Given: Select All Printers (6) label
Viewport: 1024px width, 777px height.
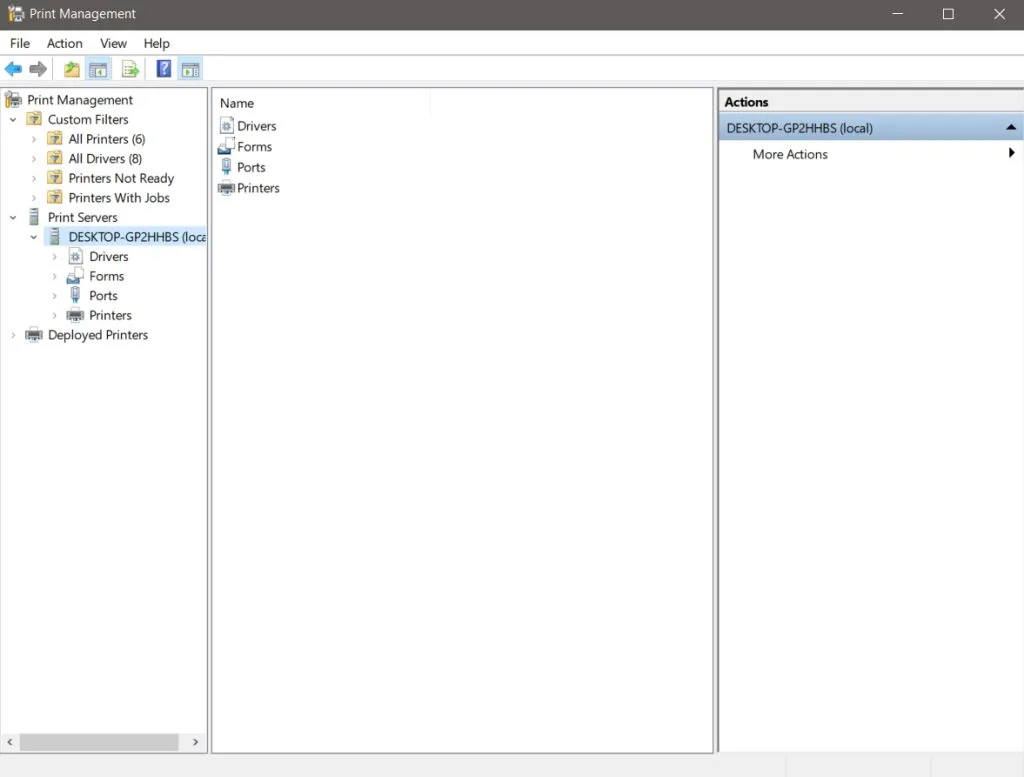Looking at the screenshot, I should pos(106,139).
